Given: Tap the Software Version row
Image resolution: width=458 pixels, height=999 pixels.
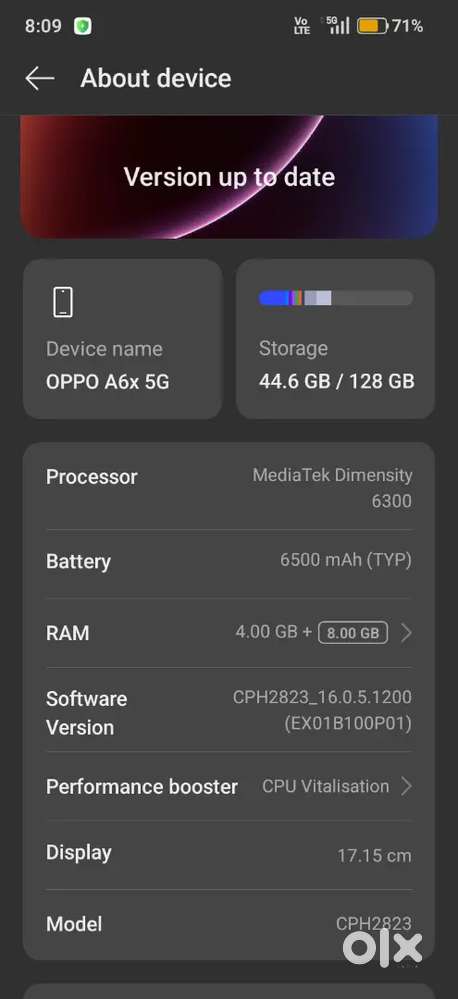Looking at the screenshot, I should [229, 710].
